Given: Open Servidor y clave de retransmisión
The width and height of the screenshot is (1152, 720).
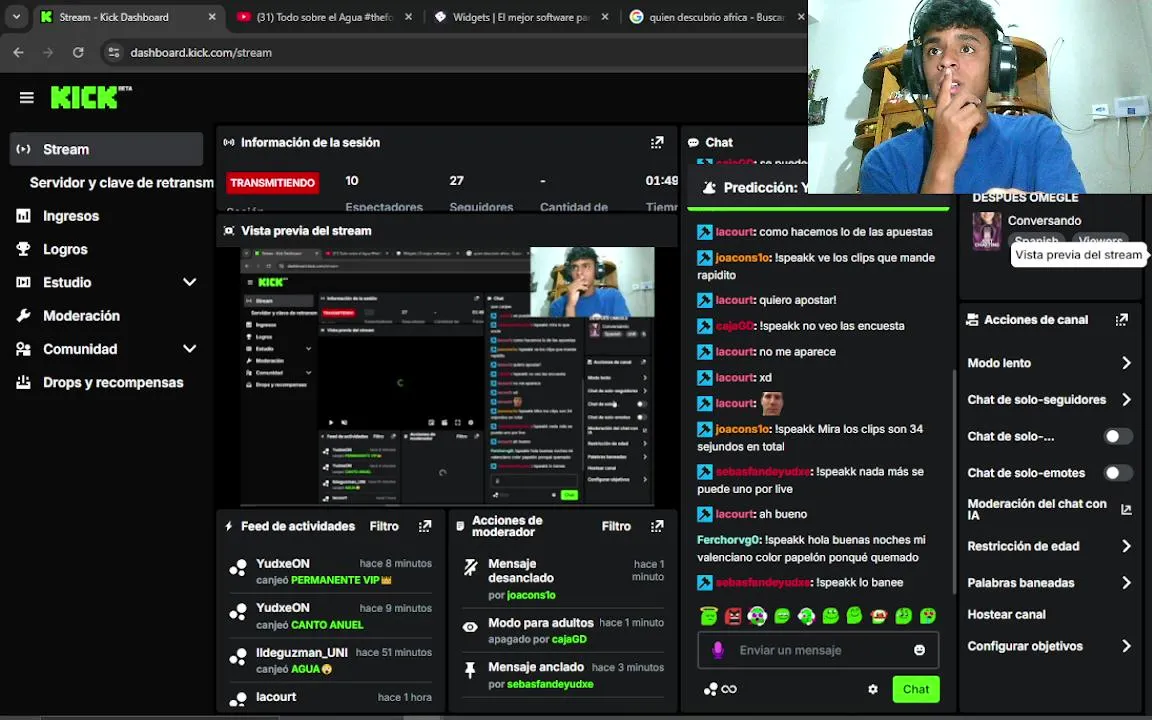Looking at the screenshot, I should tap(121, 183).
